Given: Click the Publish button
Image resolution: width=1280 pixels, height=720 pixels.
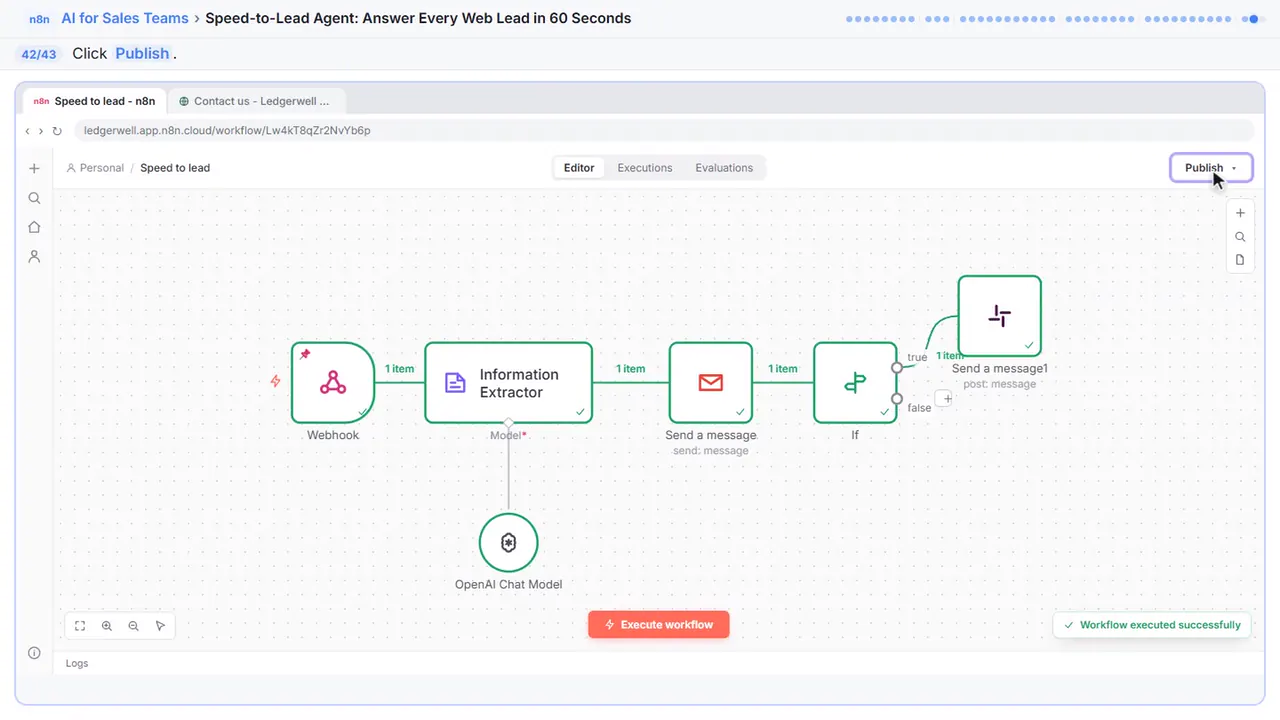Looking at the screenshot, I should 1211,168.
